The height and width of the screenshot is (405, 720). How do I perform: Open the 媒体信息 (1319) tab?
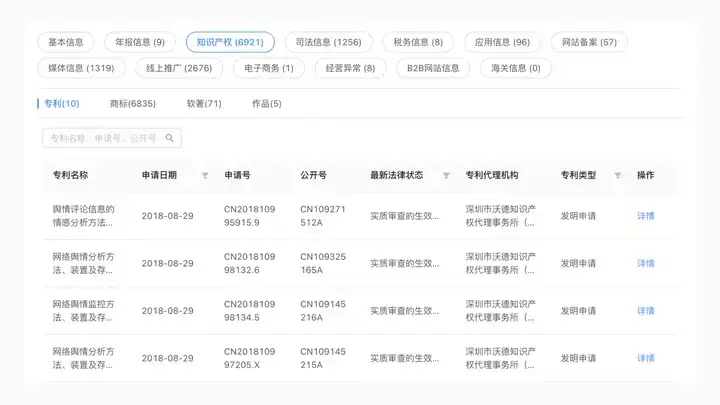(81, 68)
